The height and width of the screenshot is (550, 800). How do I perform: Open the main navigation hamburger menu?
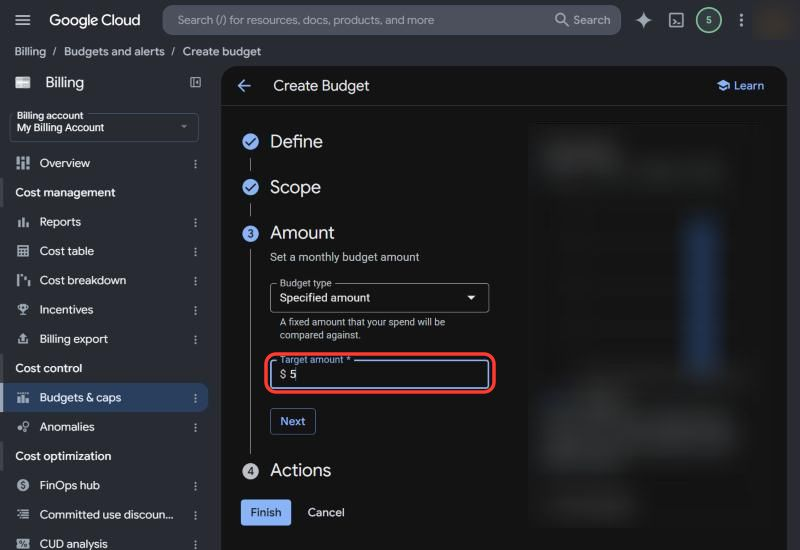[x=22, y=20]
